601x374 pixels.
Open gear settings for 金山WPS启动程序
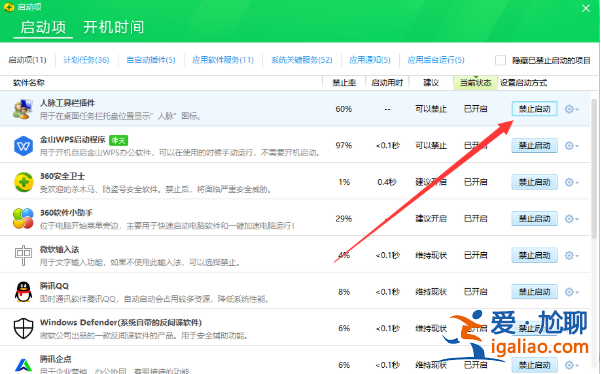pyautogui.click(x=571, y=146)
